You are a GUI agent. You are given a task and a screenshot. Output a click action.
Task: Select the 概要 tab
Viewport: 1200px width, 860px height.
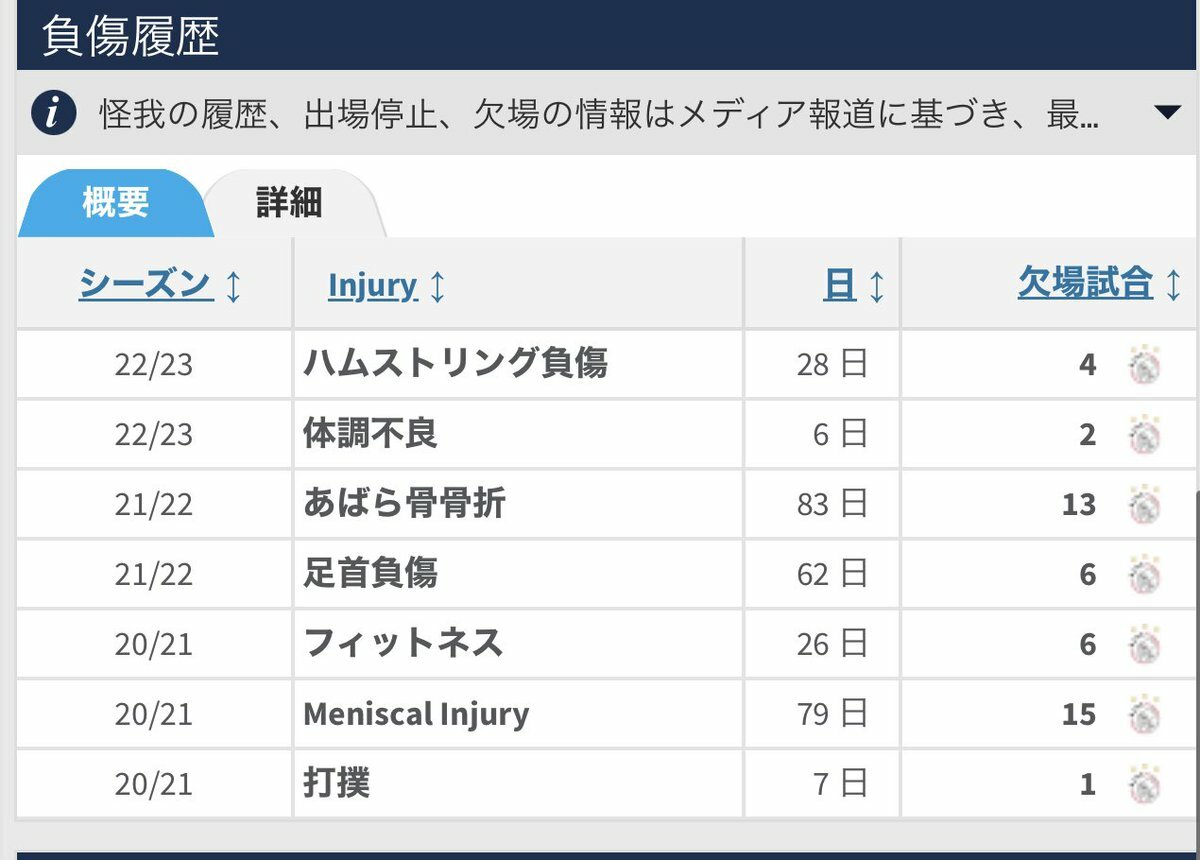(115, 203)
